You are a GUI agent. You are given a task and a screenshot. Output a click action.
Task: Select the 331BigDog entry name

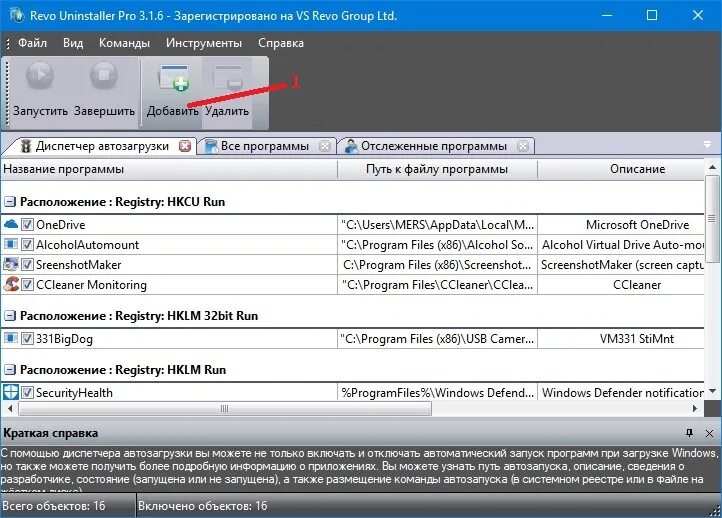tap(64, 339)
